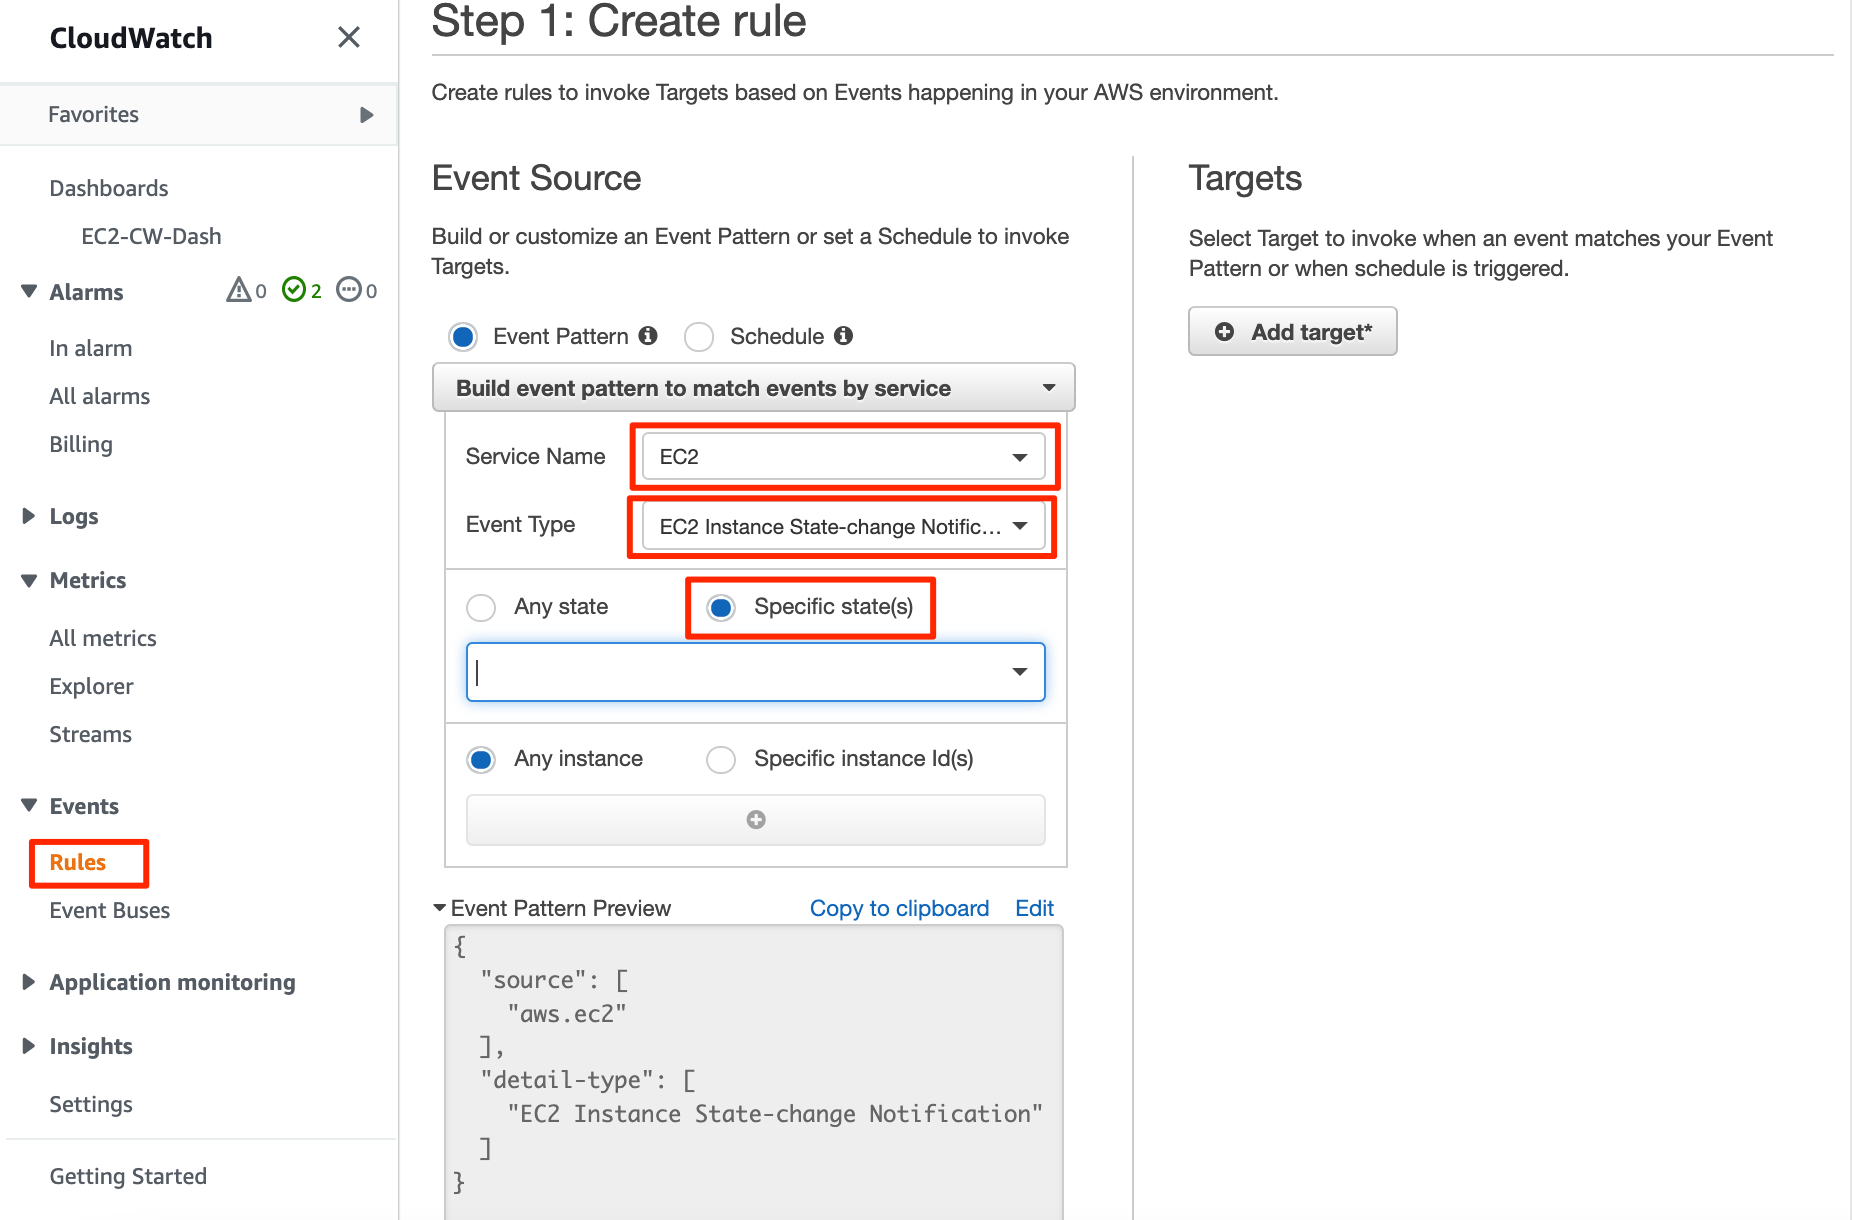Click the Event Pattern info icon
Screen dimensions: 1852x1220
648,336
